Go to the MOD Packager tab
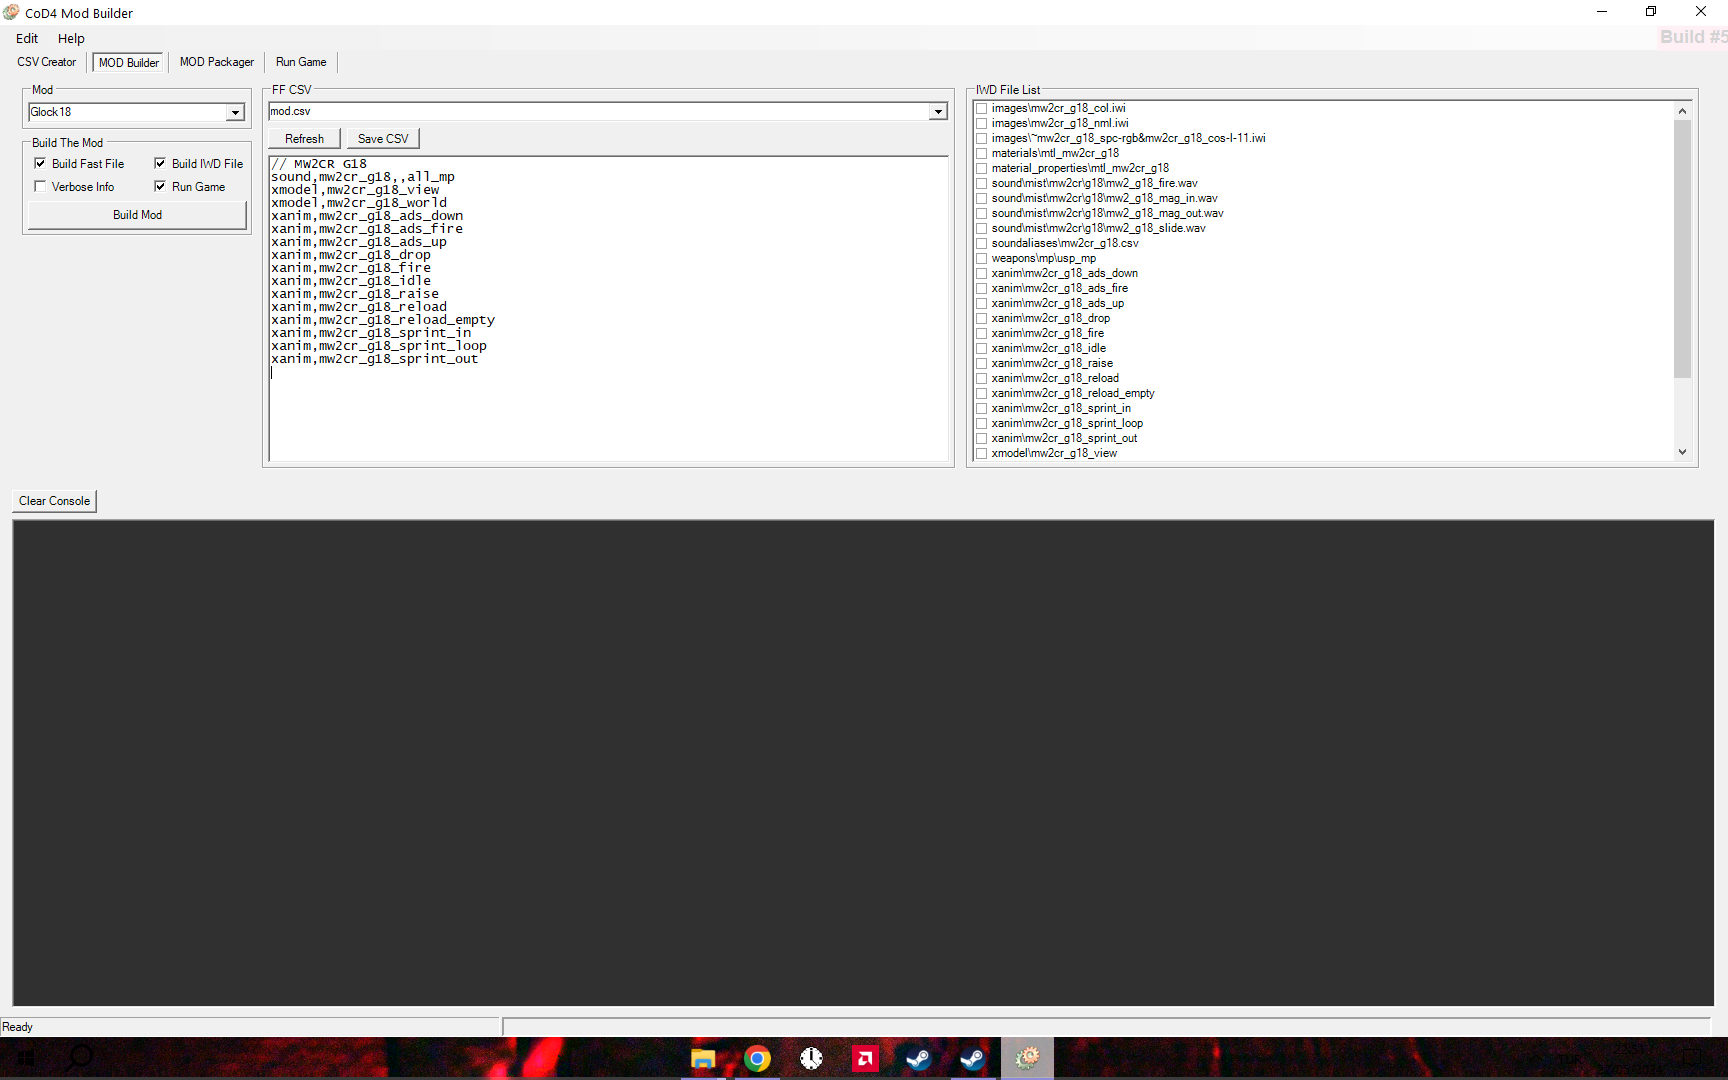The height and width of the screenshot is (1080, 1728). (x=217, y=62)
